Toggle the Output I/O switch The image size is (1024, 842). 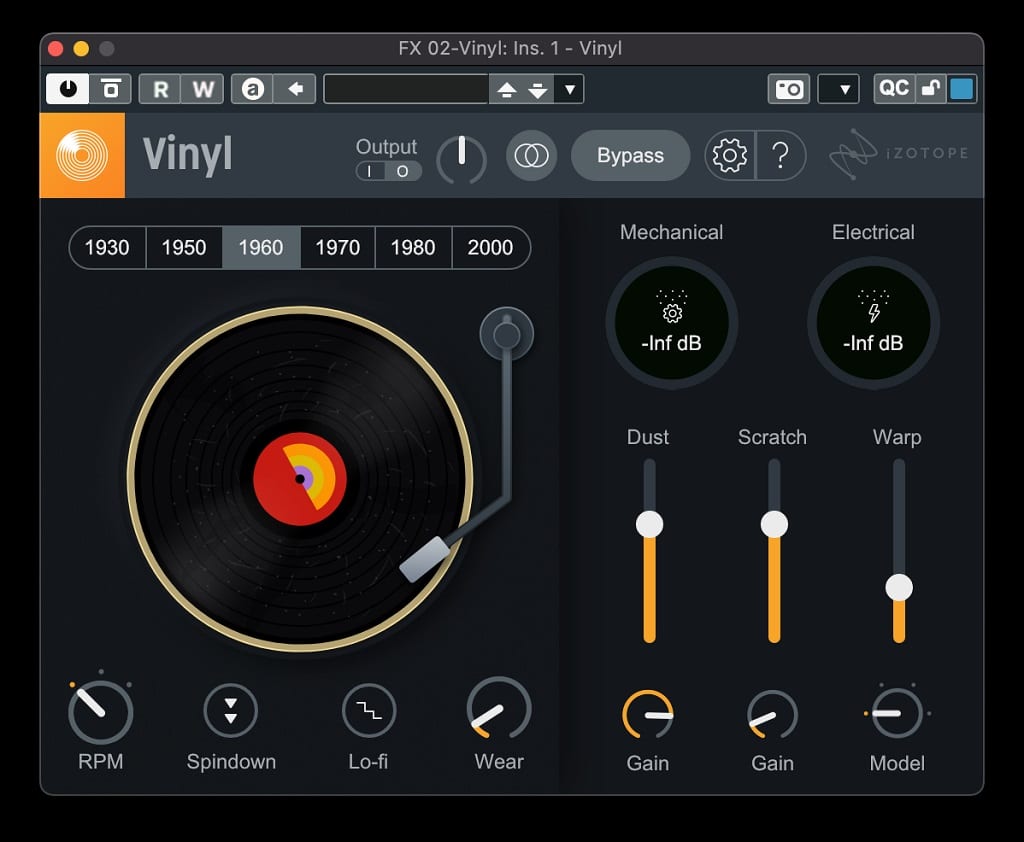[x=388, y=171]
